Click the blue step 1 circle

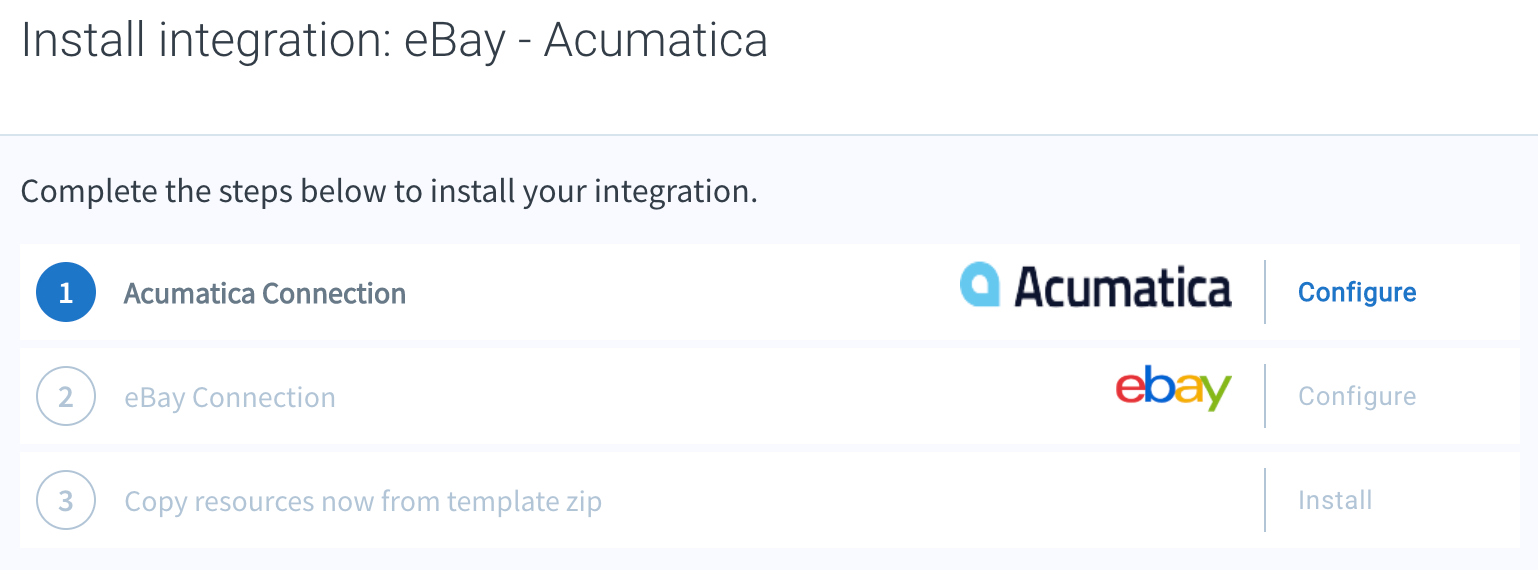66,292
